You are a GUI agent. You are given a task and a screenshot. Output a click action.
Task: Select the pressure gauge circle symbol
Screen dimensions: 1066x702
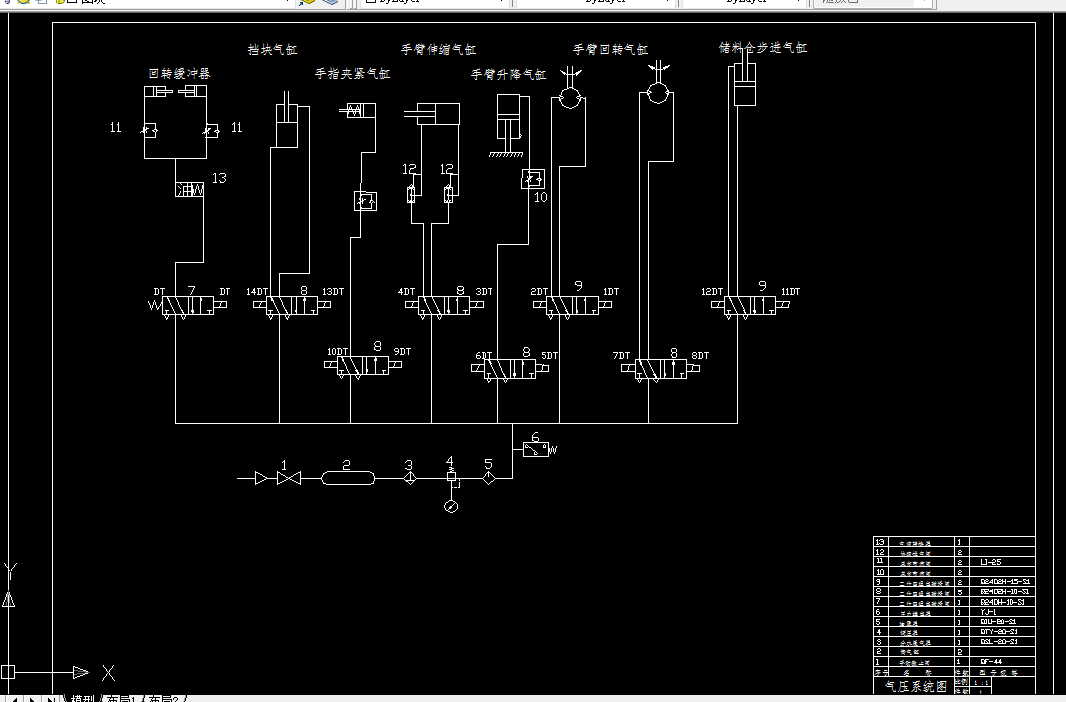point(451,506)
